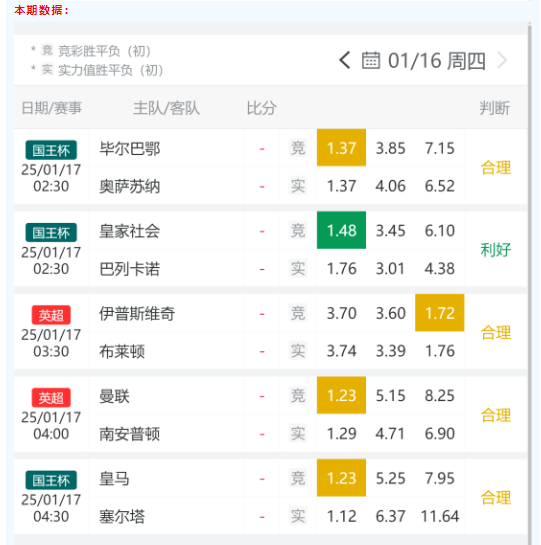
Task: Click the 合理 judgement for the 皇马 match
Action: 496,497
